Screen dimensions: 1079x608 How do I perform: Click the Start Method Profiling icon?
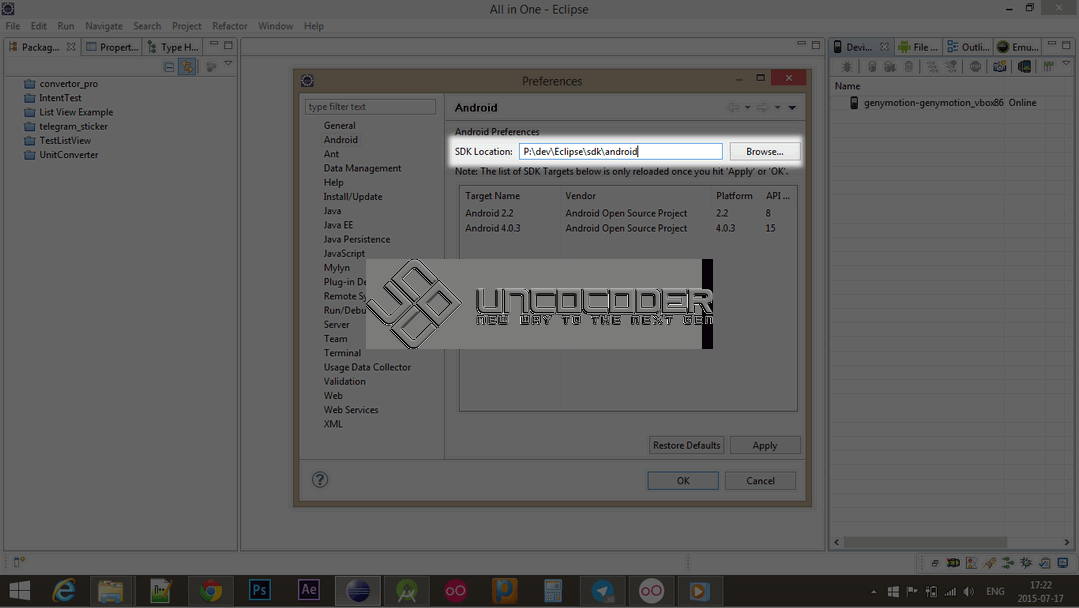click(x=950, y=67)
